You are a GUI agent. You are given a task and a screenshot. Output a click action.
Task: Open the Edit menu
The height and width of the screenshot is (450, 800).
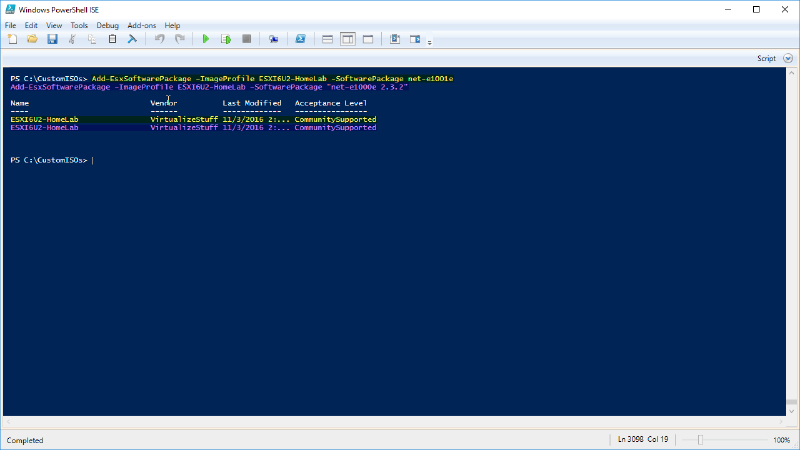coord(31,25)
